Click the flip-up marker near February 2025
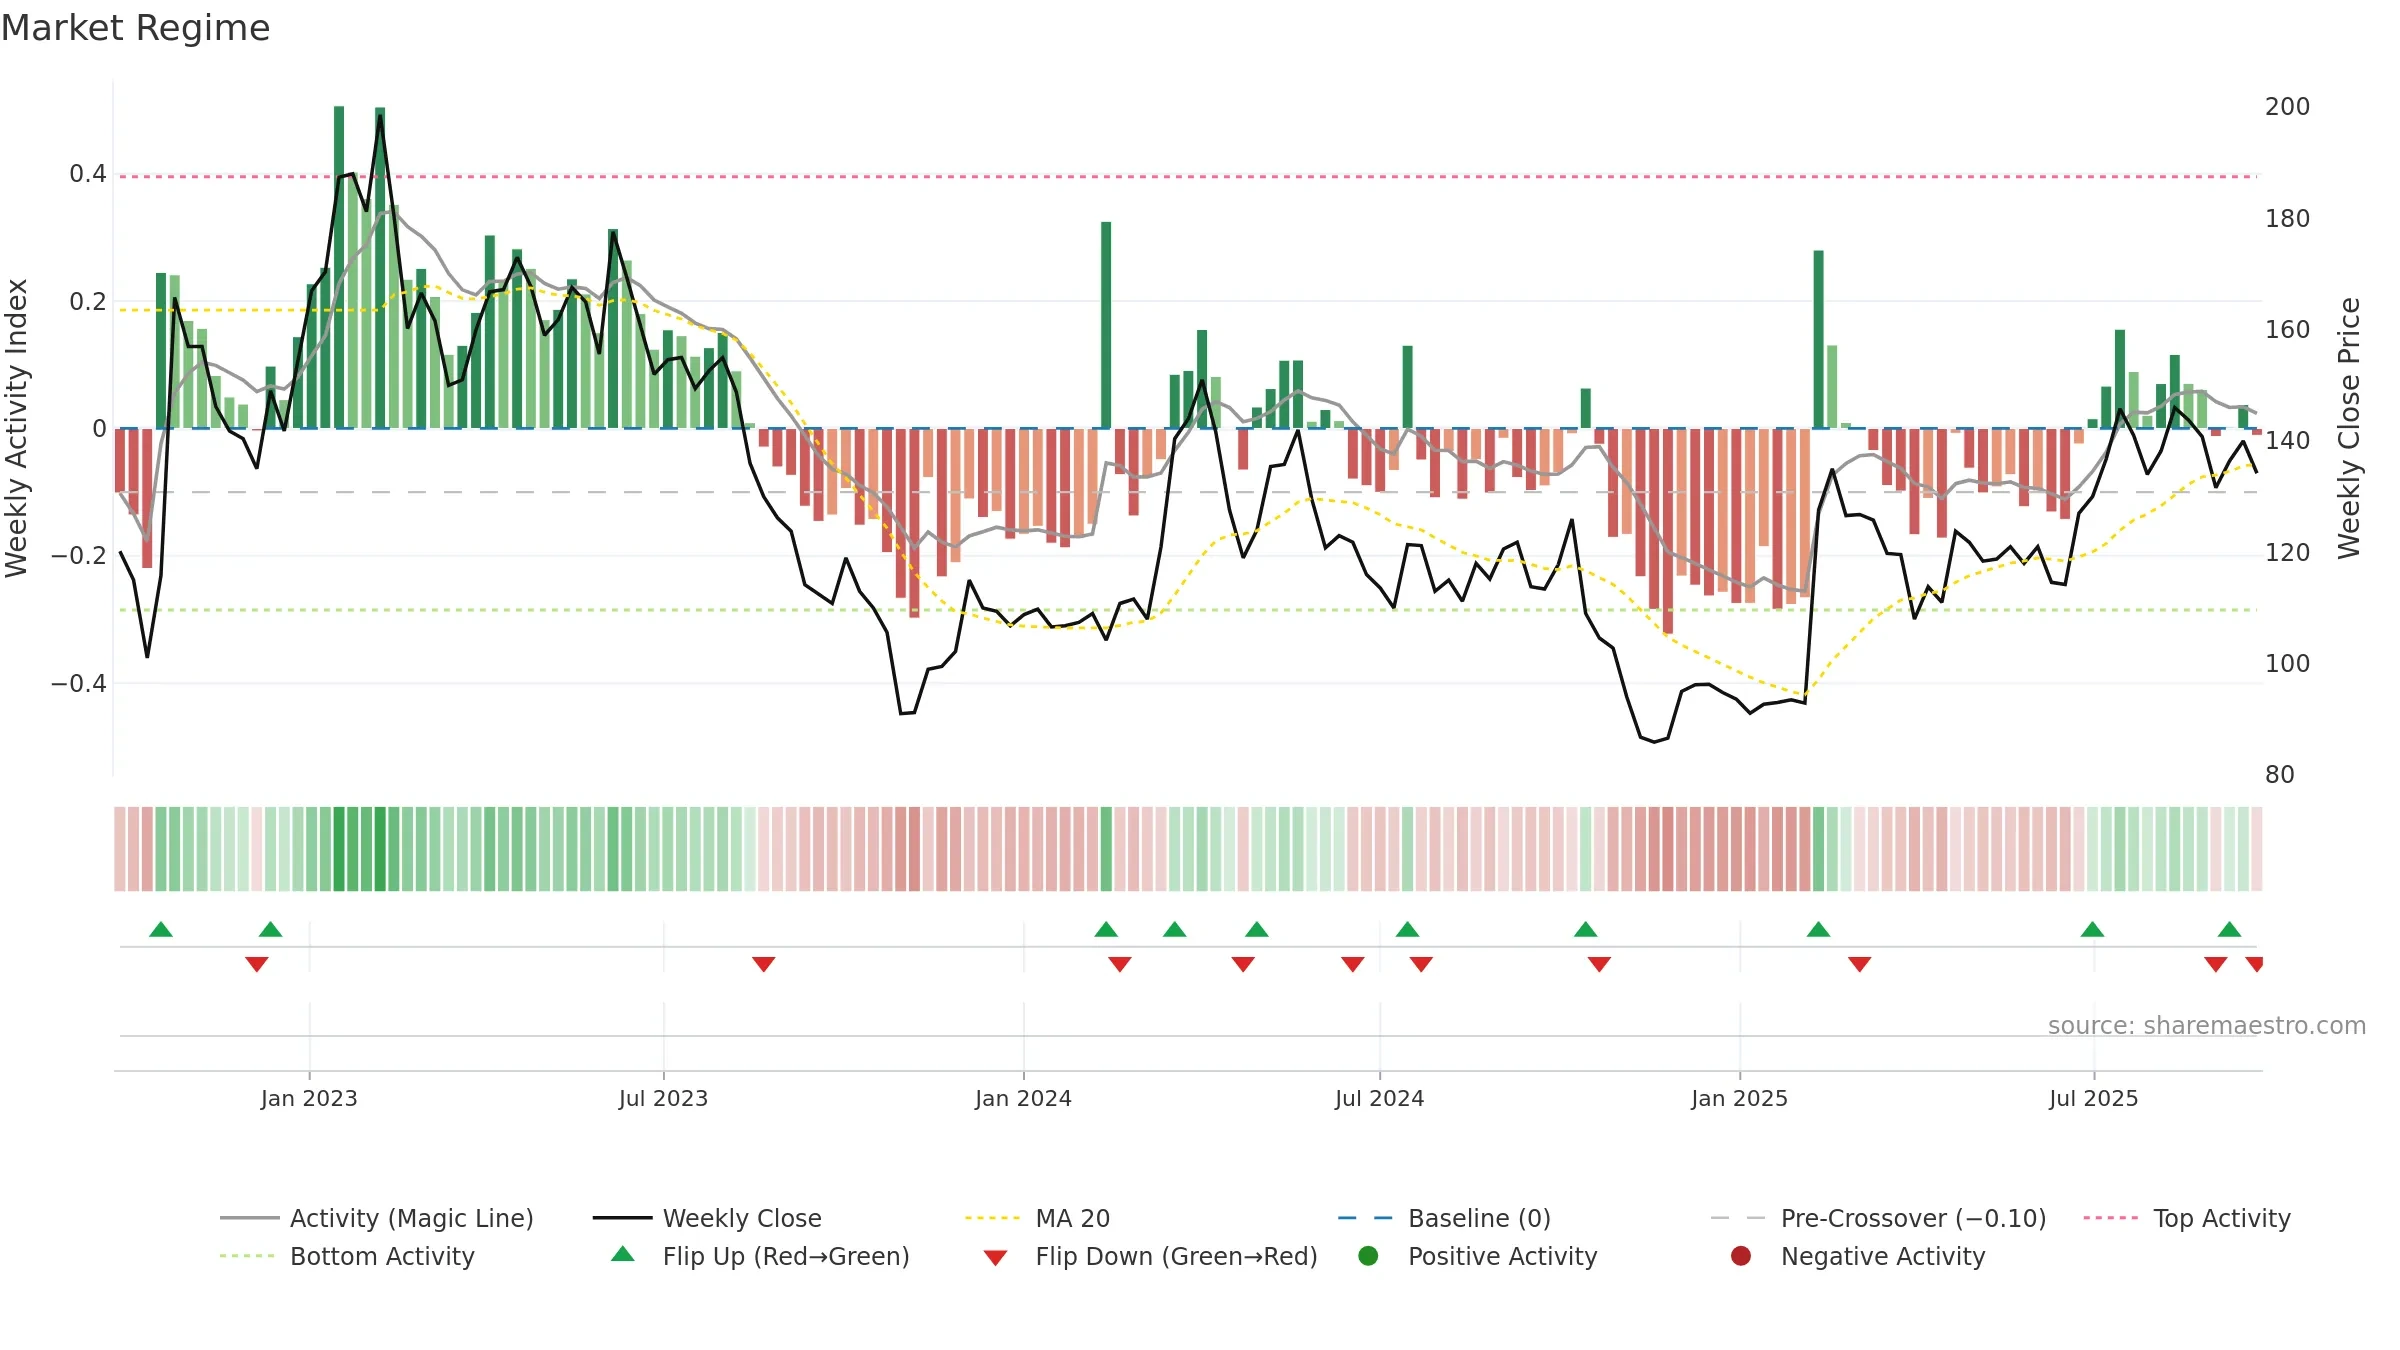Viewport: 2400px width, 1350px height. pyautogui.click(x=1818, y=929)
